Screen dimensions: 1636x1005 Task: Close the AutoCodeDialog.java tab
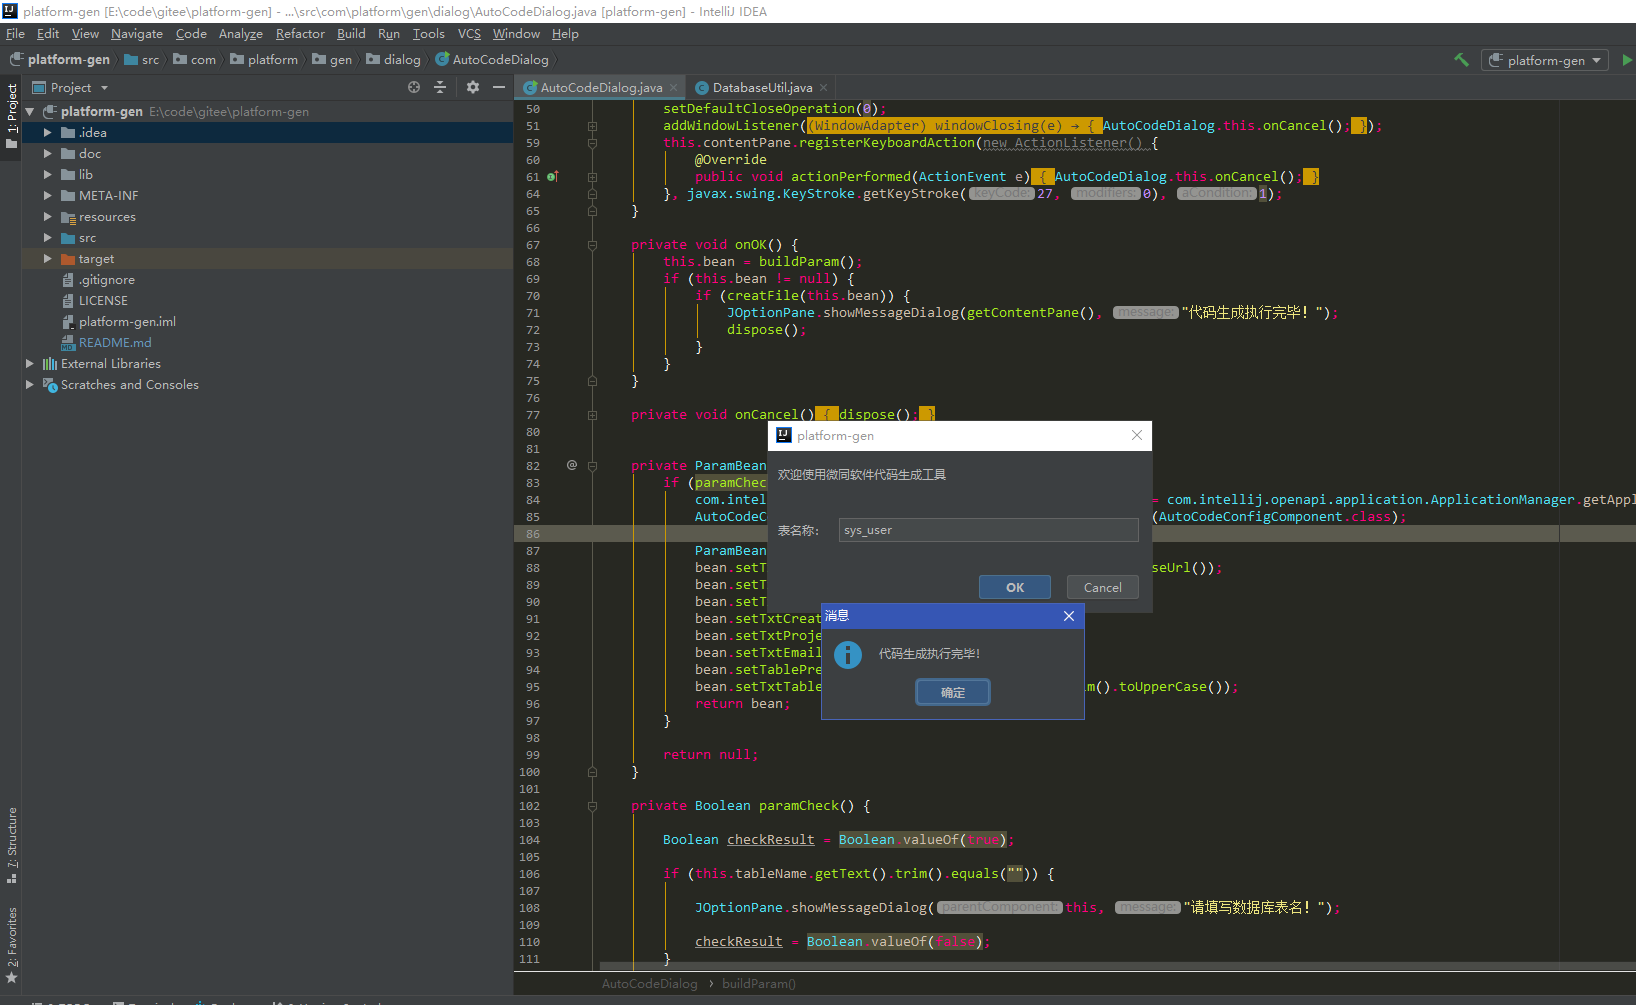[x=674, y=88]
